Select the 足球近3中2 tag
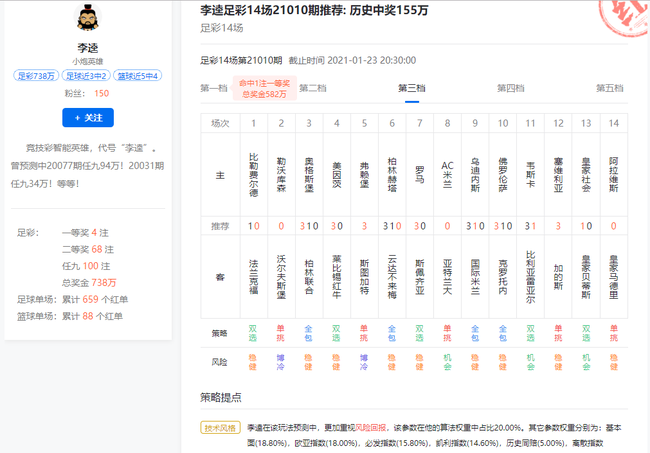This screenshot has height=453, width=650. [x=87, y=76]
